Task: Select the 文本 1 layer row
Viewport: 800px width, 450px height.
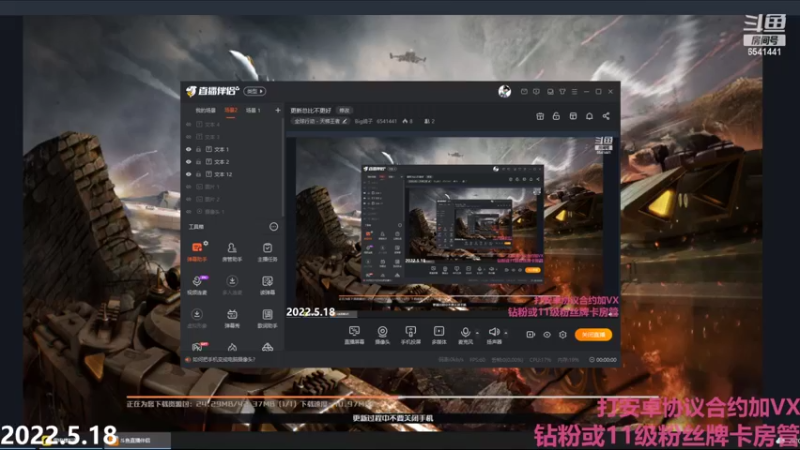Action: pos(233,149)
